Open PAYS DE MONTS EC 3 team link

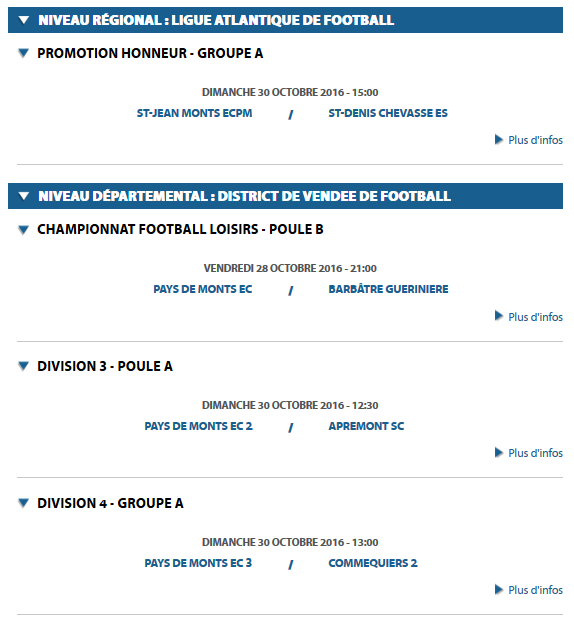[198, 563]
